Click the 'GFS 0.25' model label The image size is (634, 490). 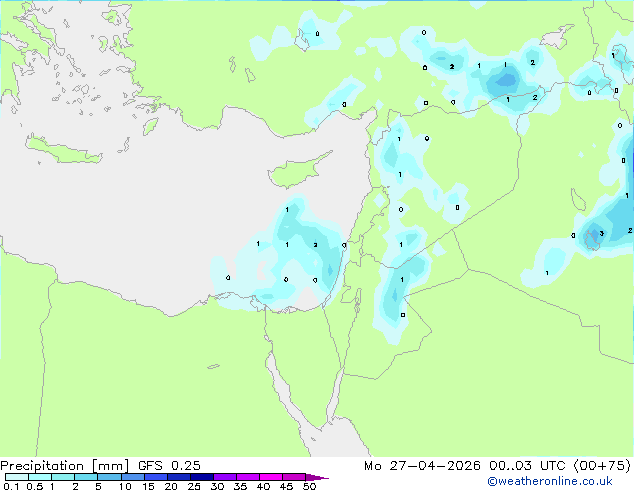tap(169, 466)
